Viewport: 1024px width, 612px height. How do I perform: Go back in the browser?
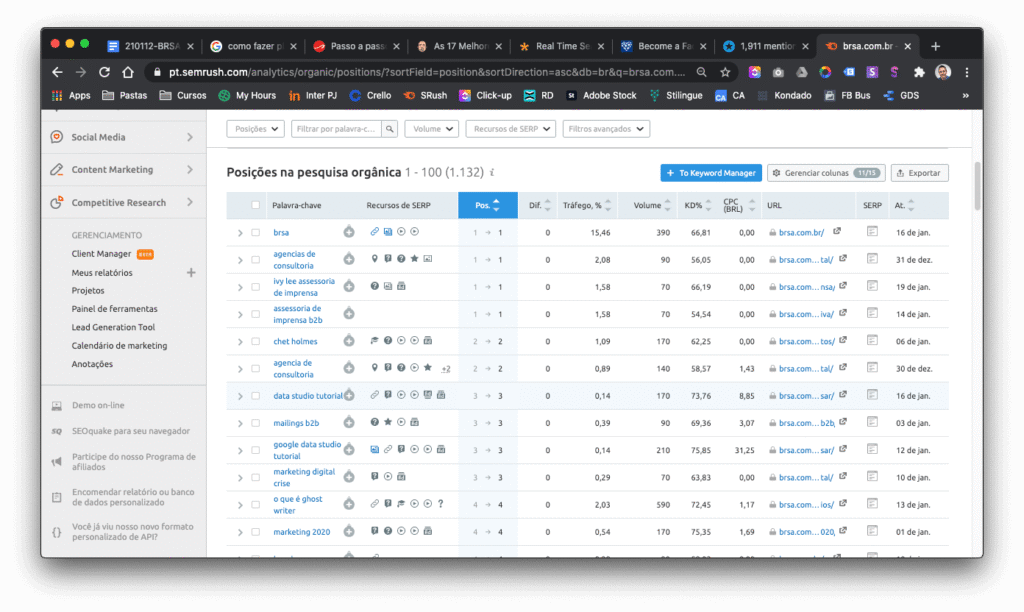[57, 72]
